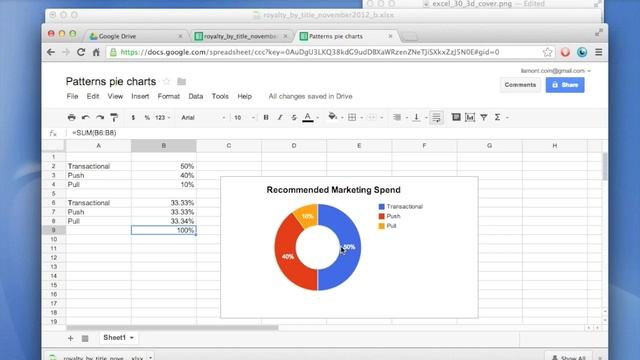Open the Data menu
Viewport: 640px width, 360px height.
196,96
